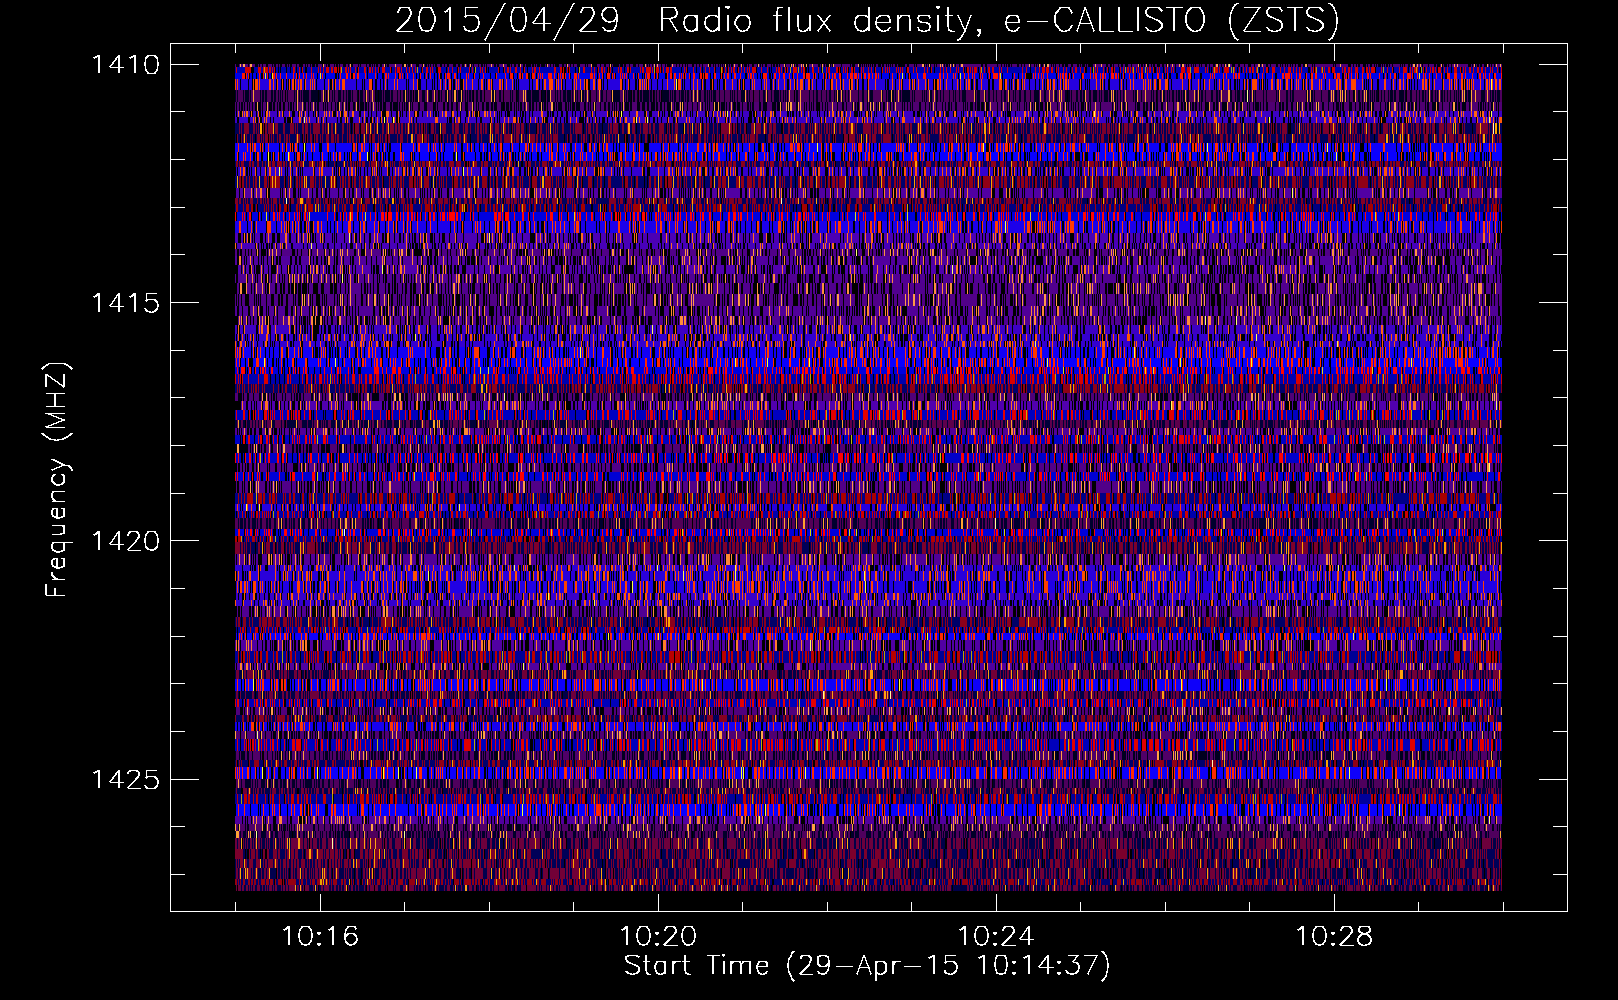The image size is (1618, 1000).
Task: Click the 10:20 time tick label
Action: click(x=658, y=937)
